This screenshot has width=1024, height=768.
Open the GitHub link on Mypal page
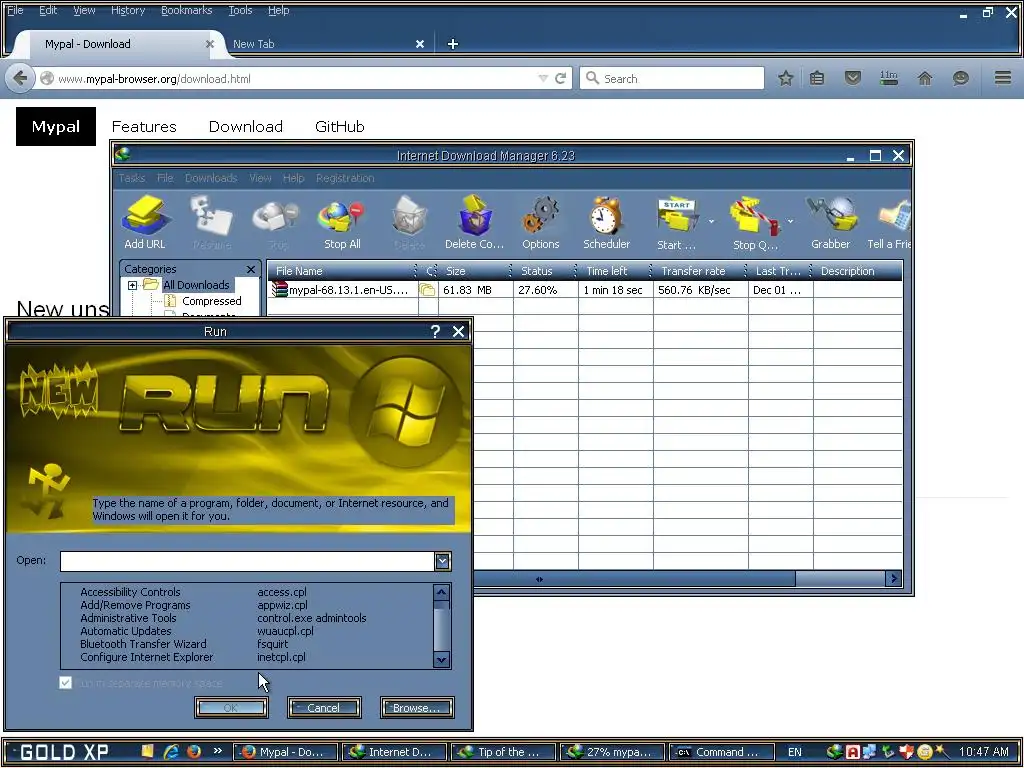[x=340, y=127]
